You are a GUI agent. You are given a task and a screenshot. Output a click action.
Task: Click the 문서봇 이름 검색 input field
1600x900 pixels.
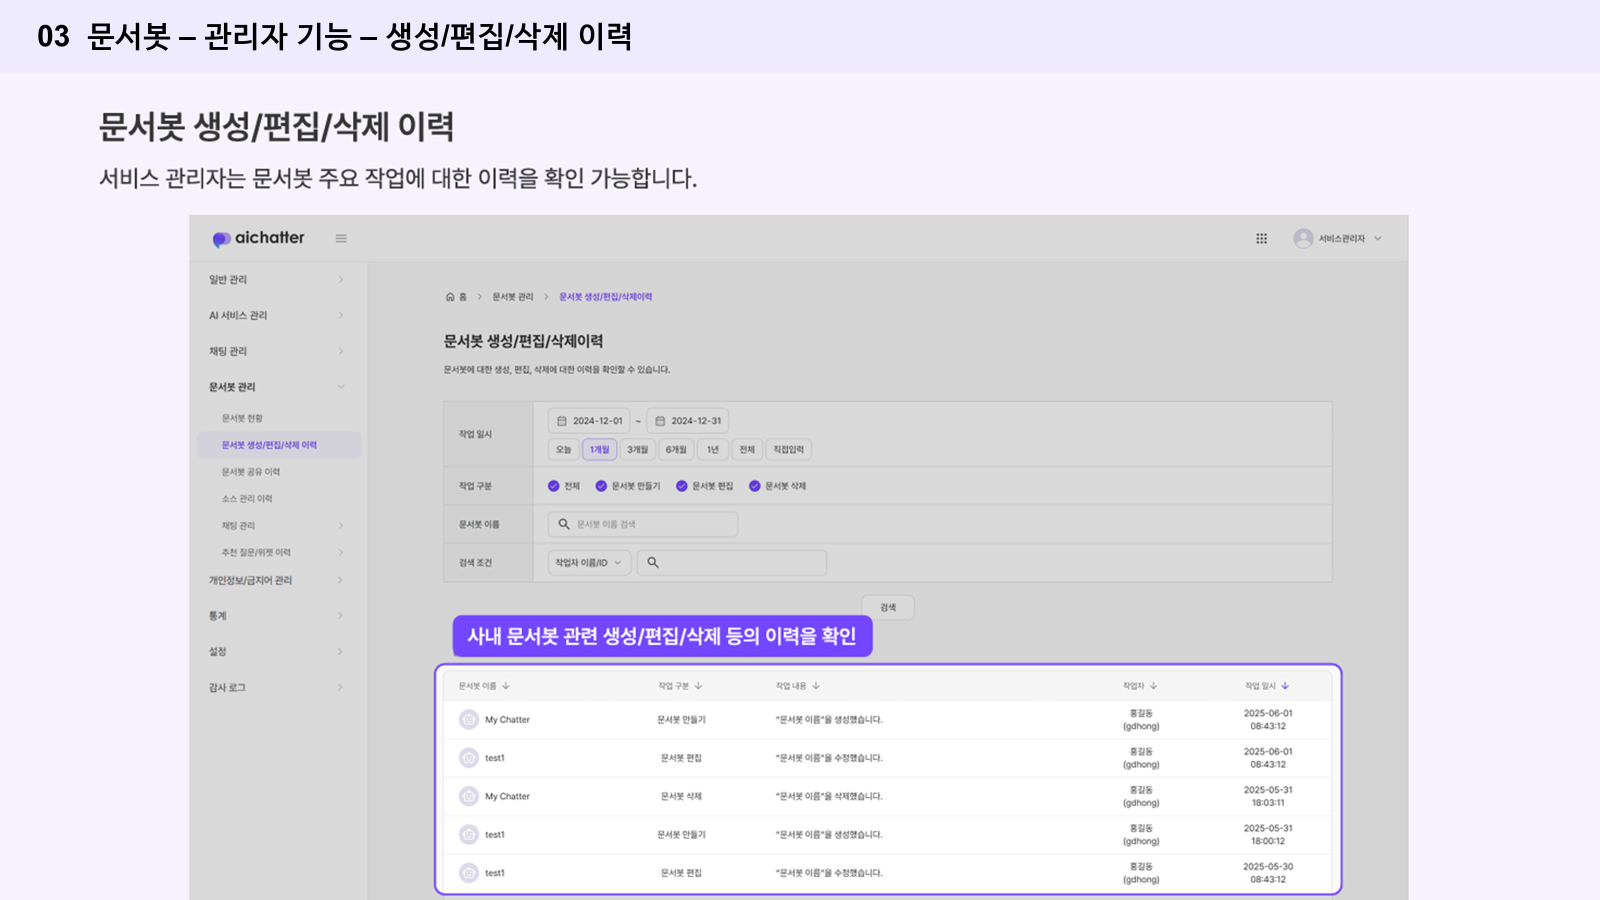point(643,524)
